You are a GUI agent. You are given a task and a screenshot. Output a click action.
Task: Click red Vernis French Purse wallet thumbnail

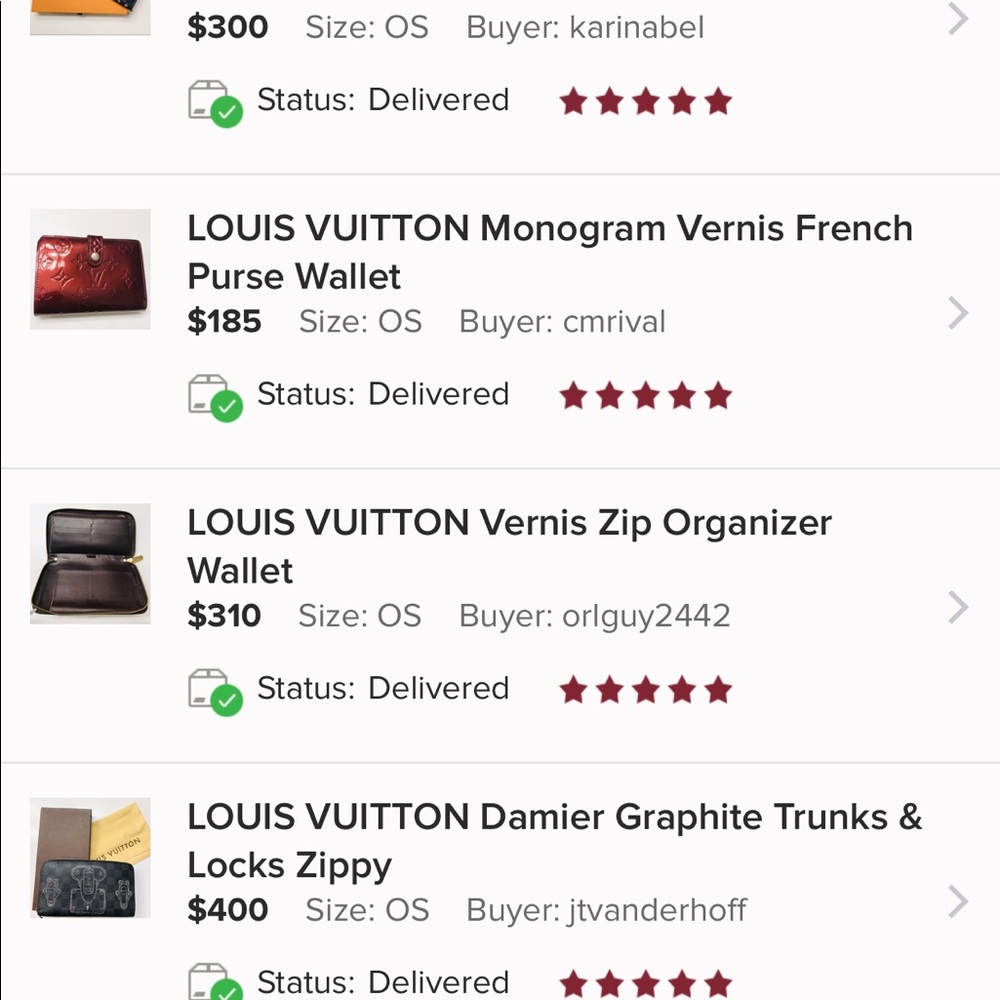pyautogui.click(x=90, y=269)
